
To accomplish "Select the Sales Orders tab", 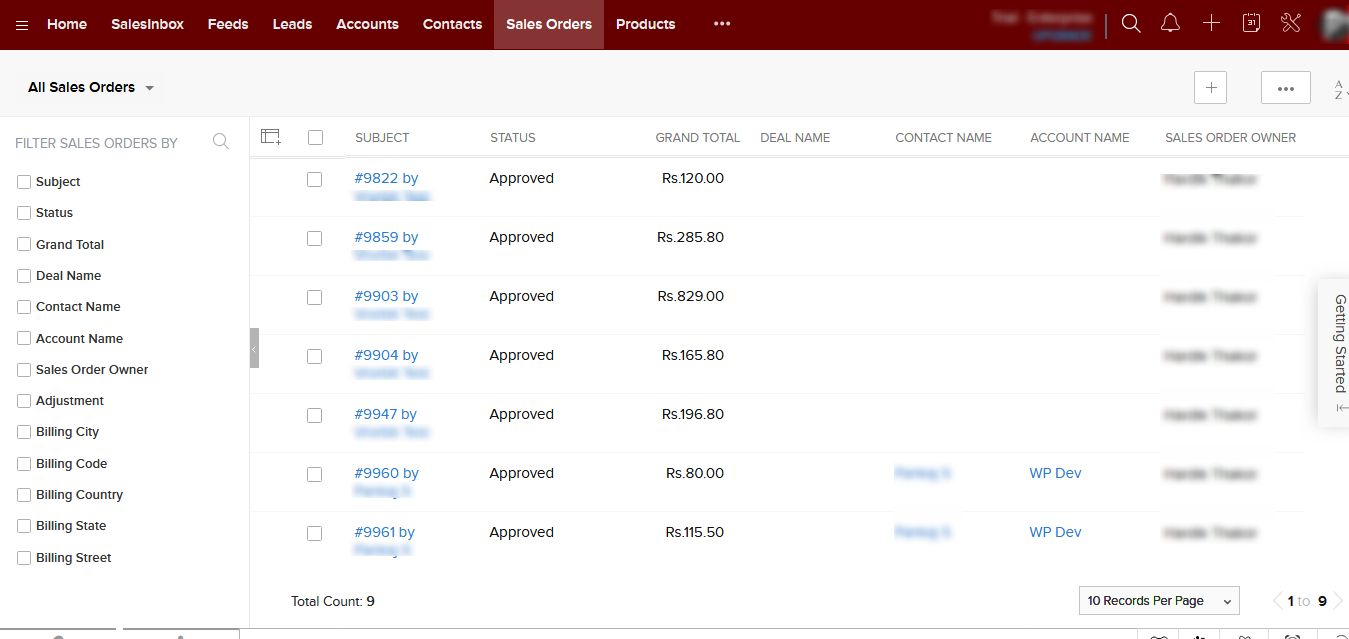I will pos(549,24).
